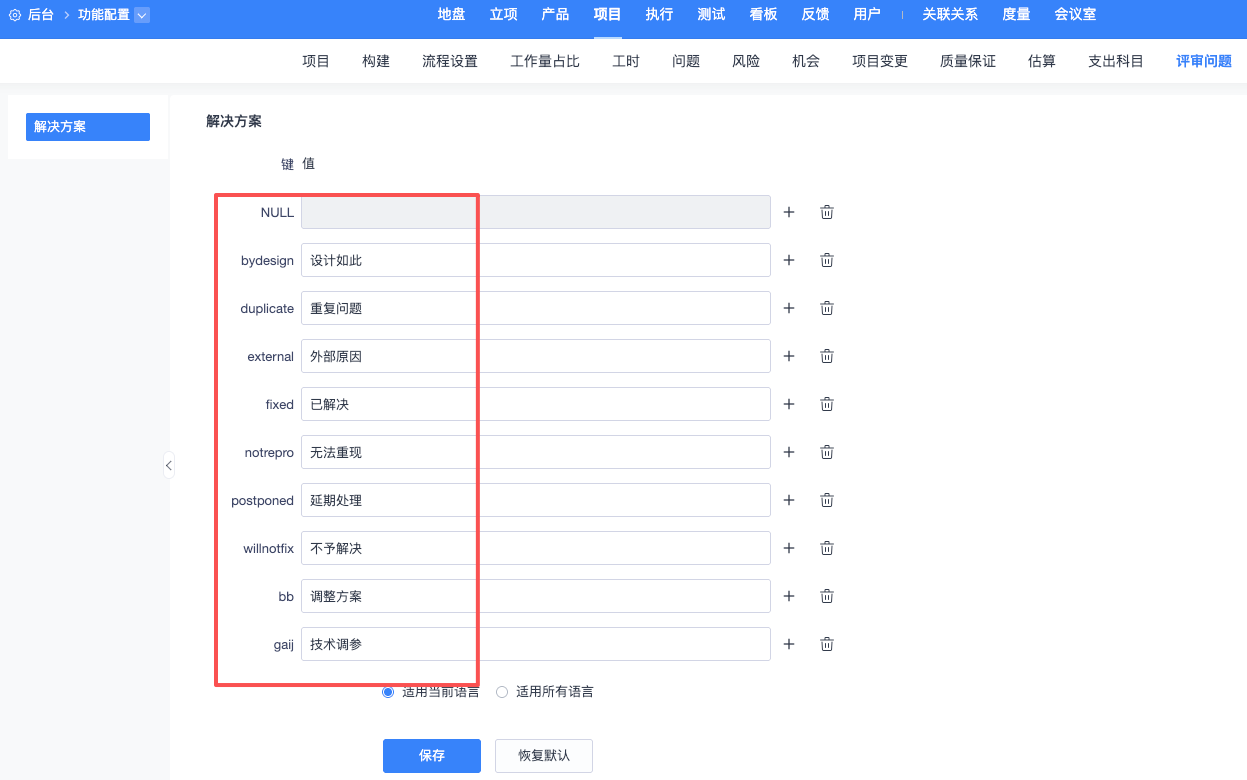
Task: Click the 外部原因 value field
Action: [x=536, y=356]
